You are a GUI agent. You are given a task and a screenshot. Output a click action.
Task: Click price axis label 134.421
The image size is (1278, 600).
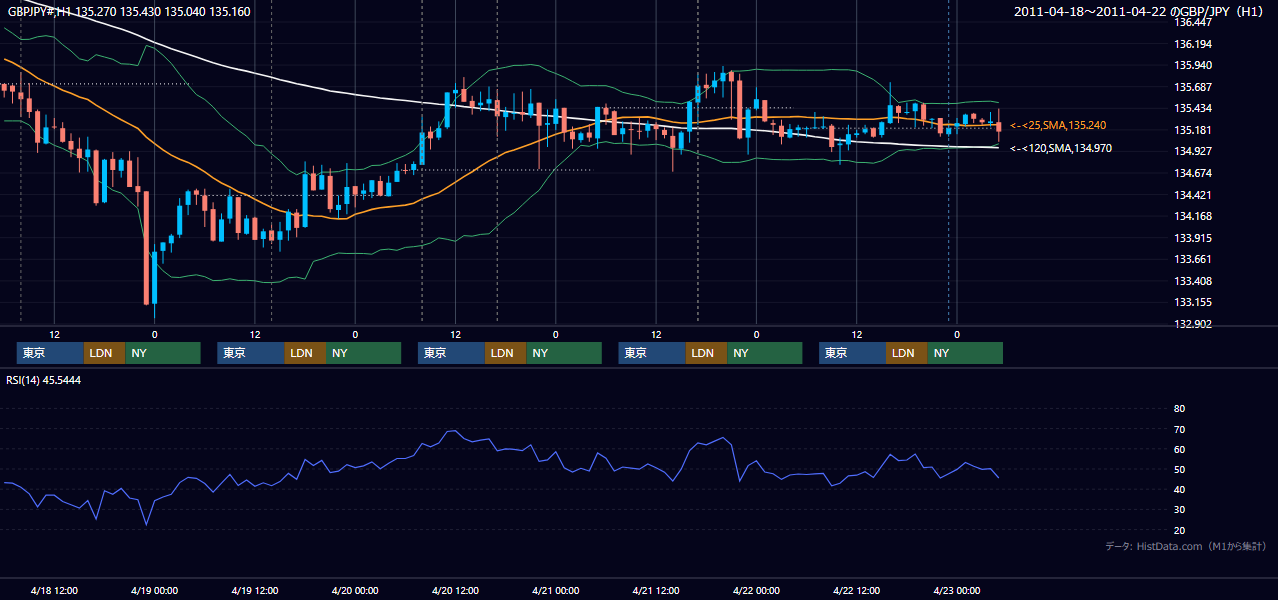[x=1194, y=195]
